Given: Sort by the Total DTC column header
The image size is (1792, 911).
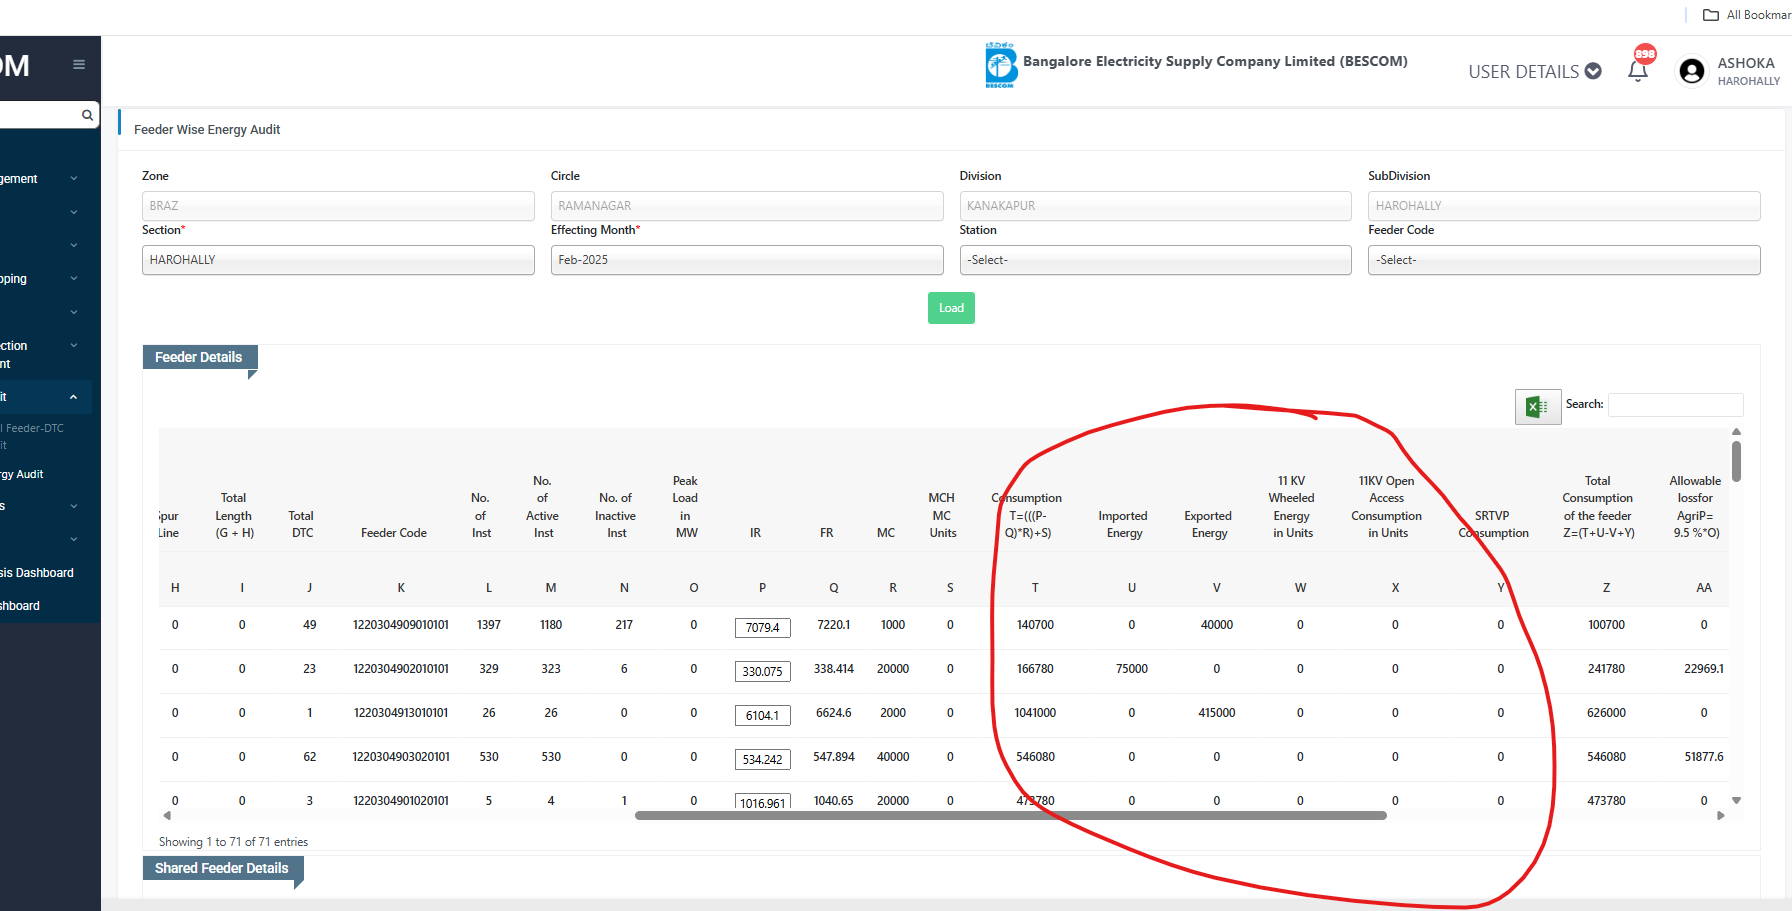Looking at the screenshot, I should click(x=301, y=524).
